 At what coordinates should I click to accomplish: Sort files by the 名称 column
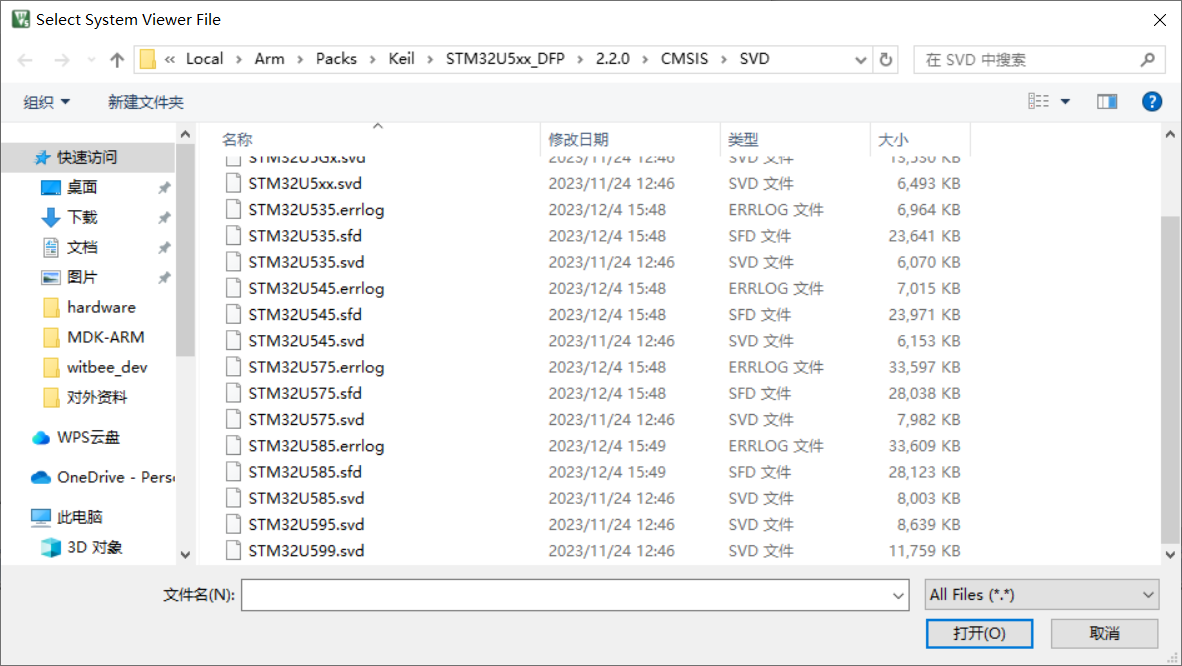click(x=237, y=139)
